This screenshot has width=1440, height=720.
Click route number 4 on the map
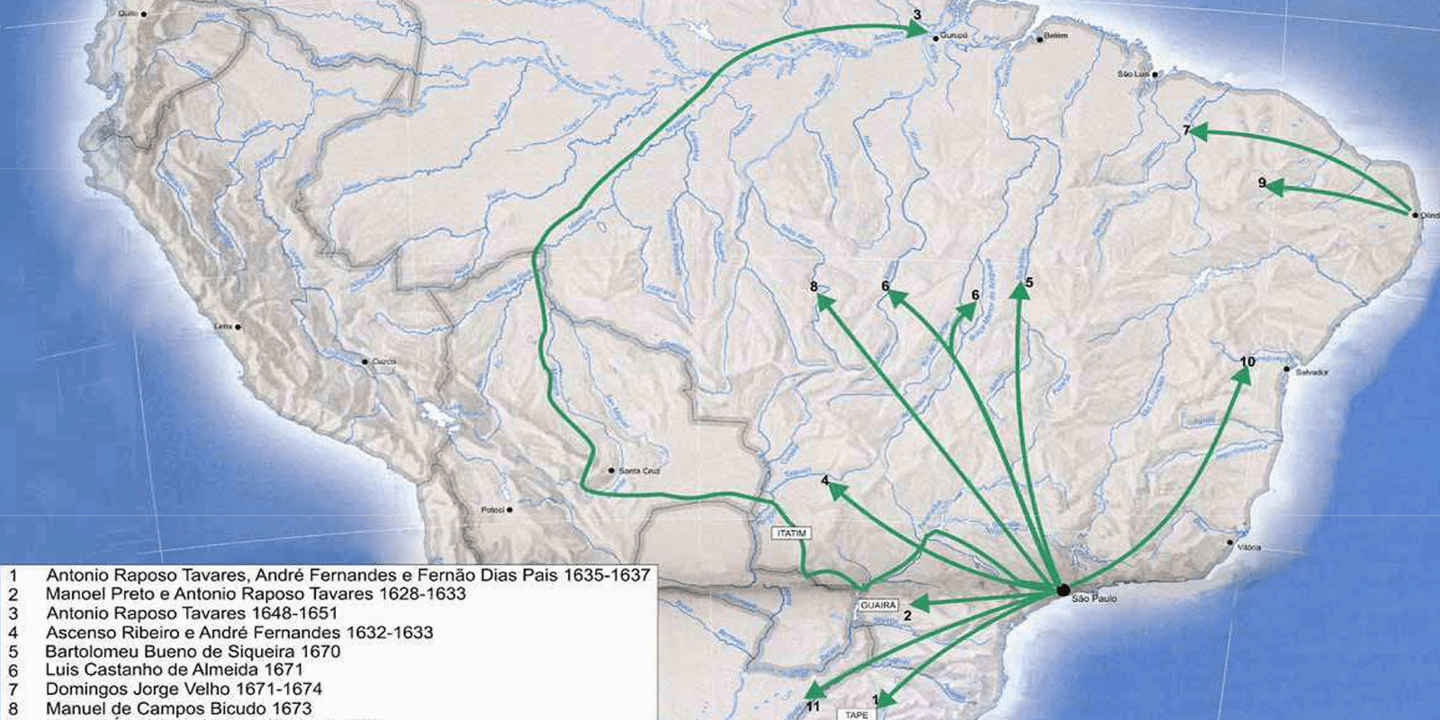tap(825, 481)
